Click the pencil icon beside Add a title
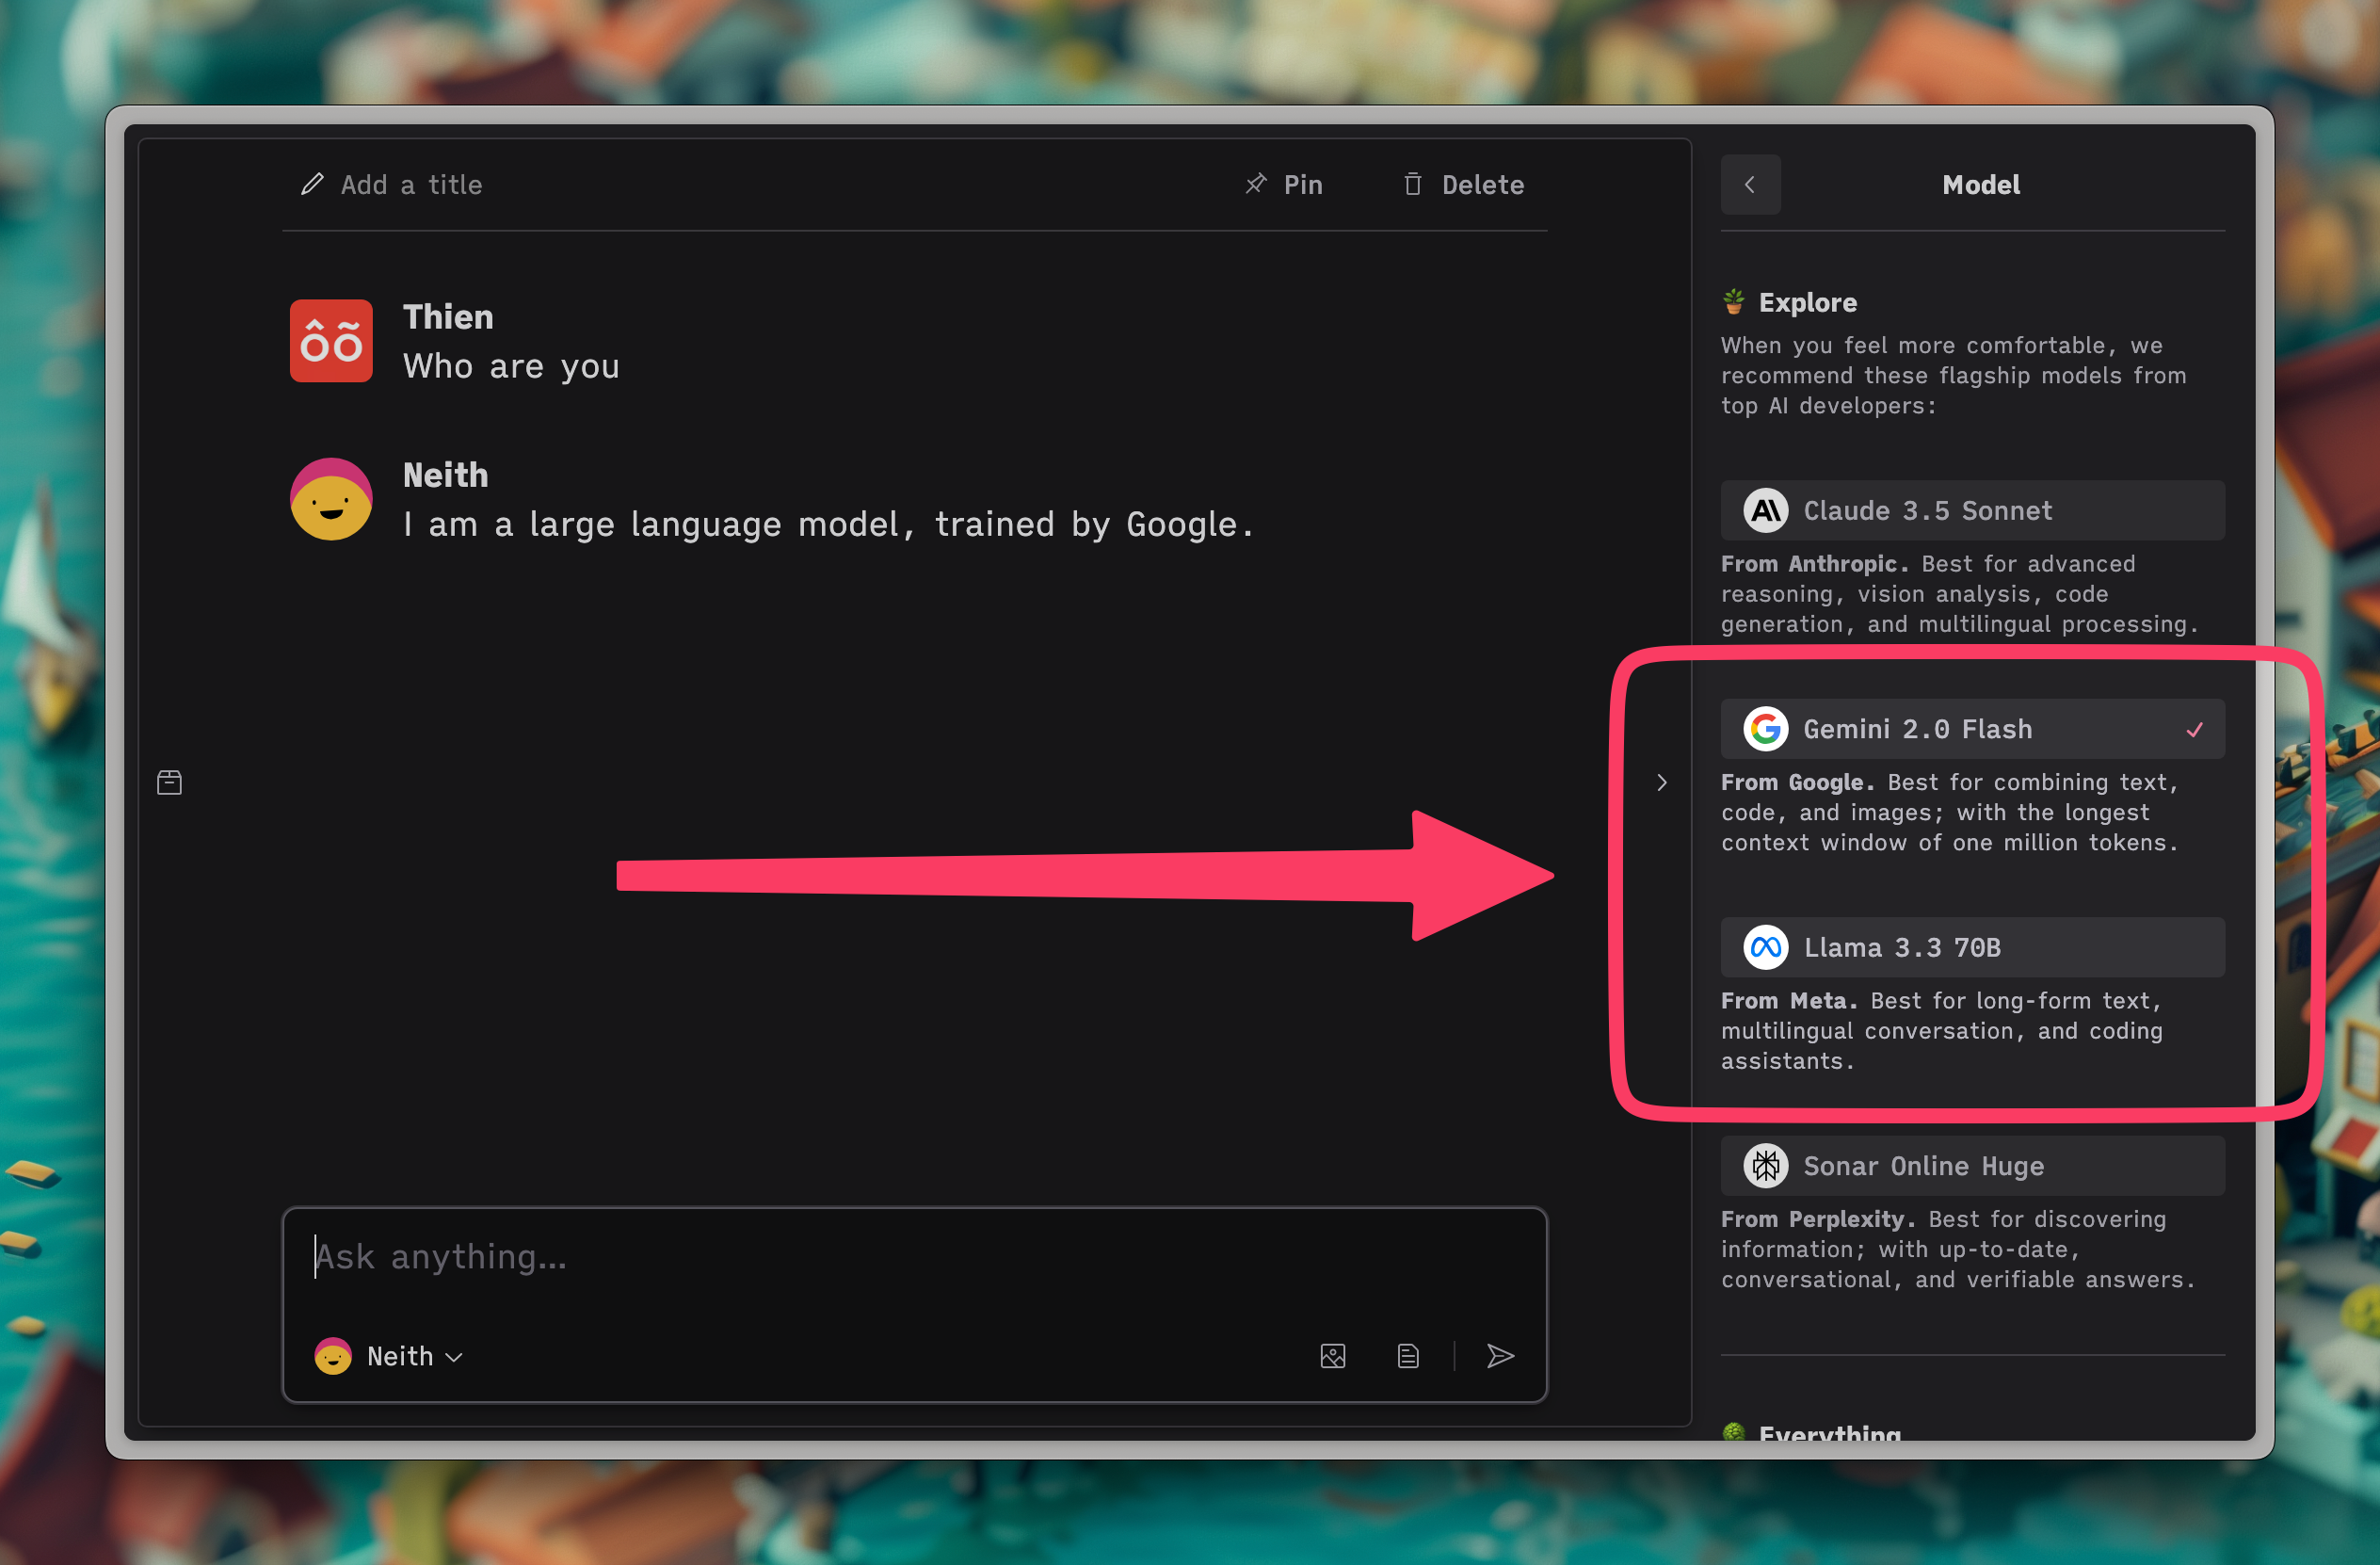Screen dimensions: 2380x1565 click(x=312, y=185)
